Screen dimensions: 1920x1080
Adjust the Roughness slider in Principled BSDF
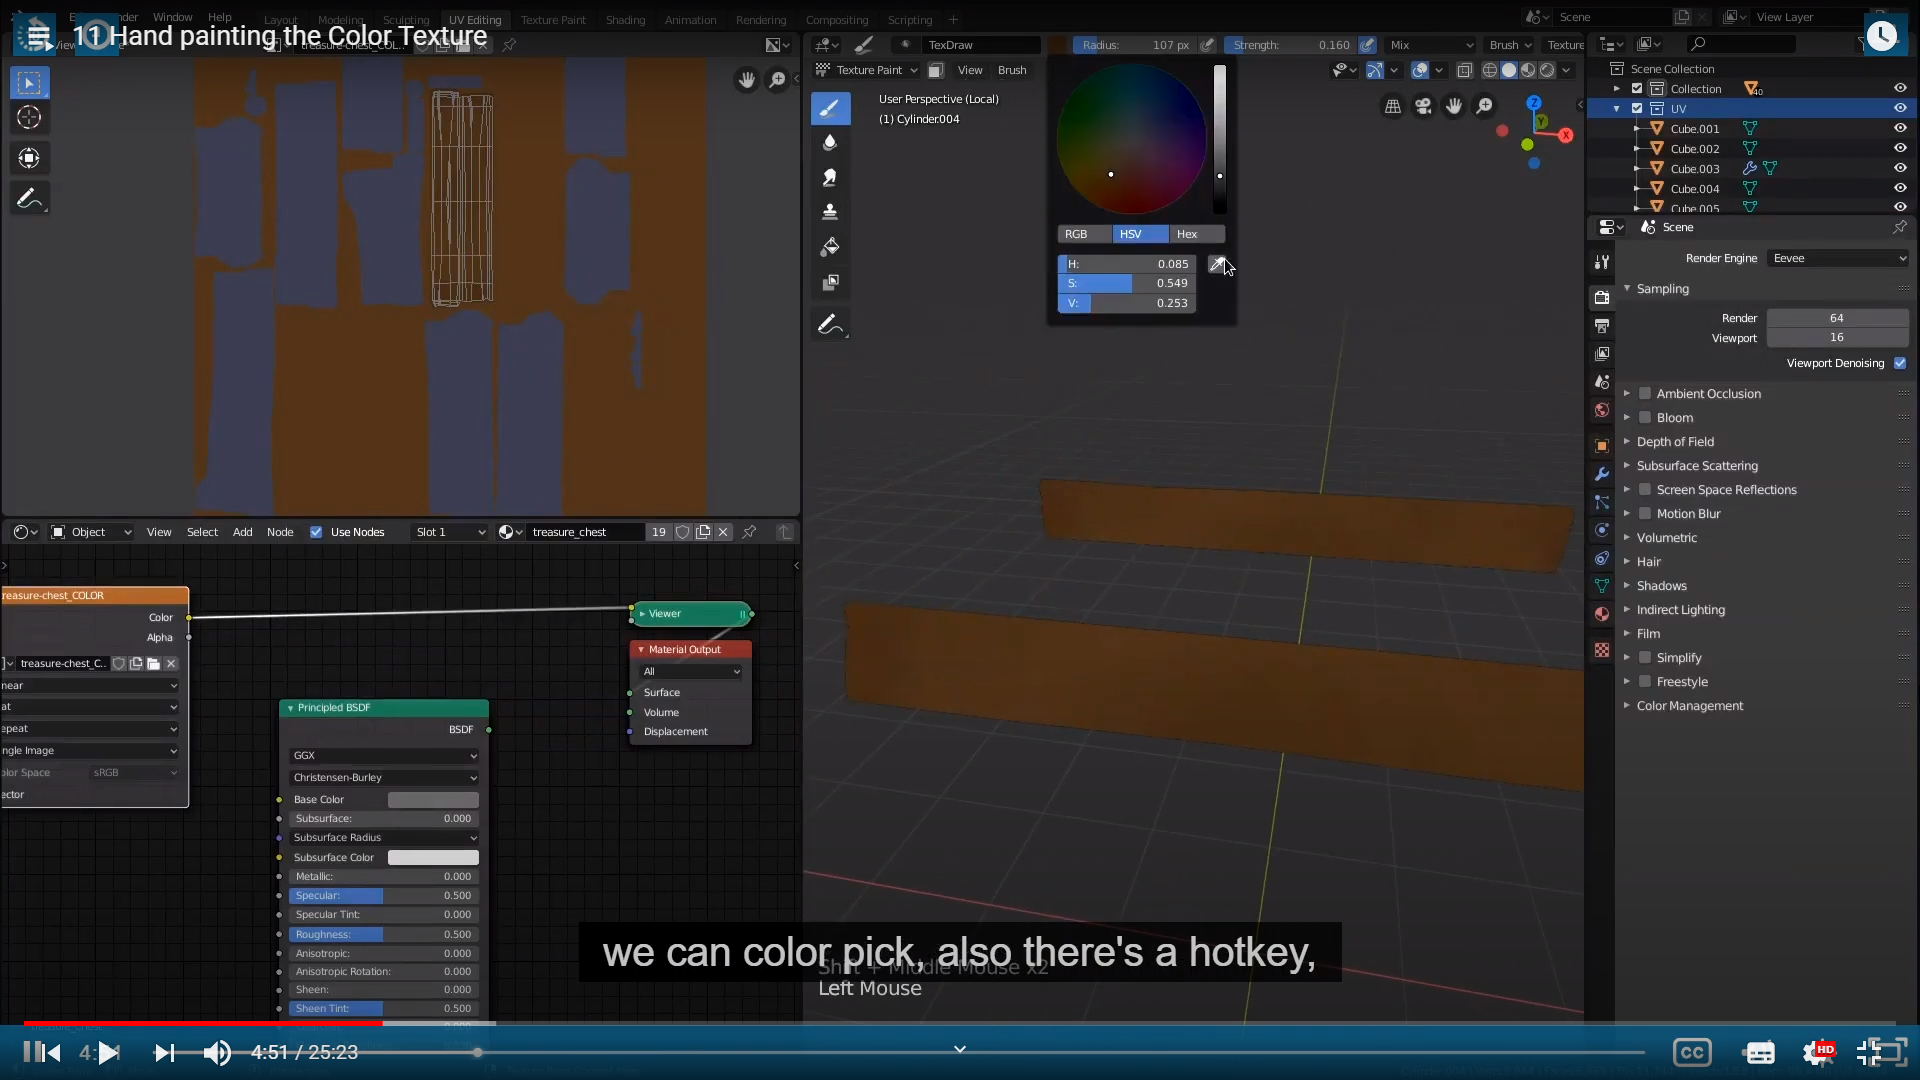point(384,934)
